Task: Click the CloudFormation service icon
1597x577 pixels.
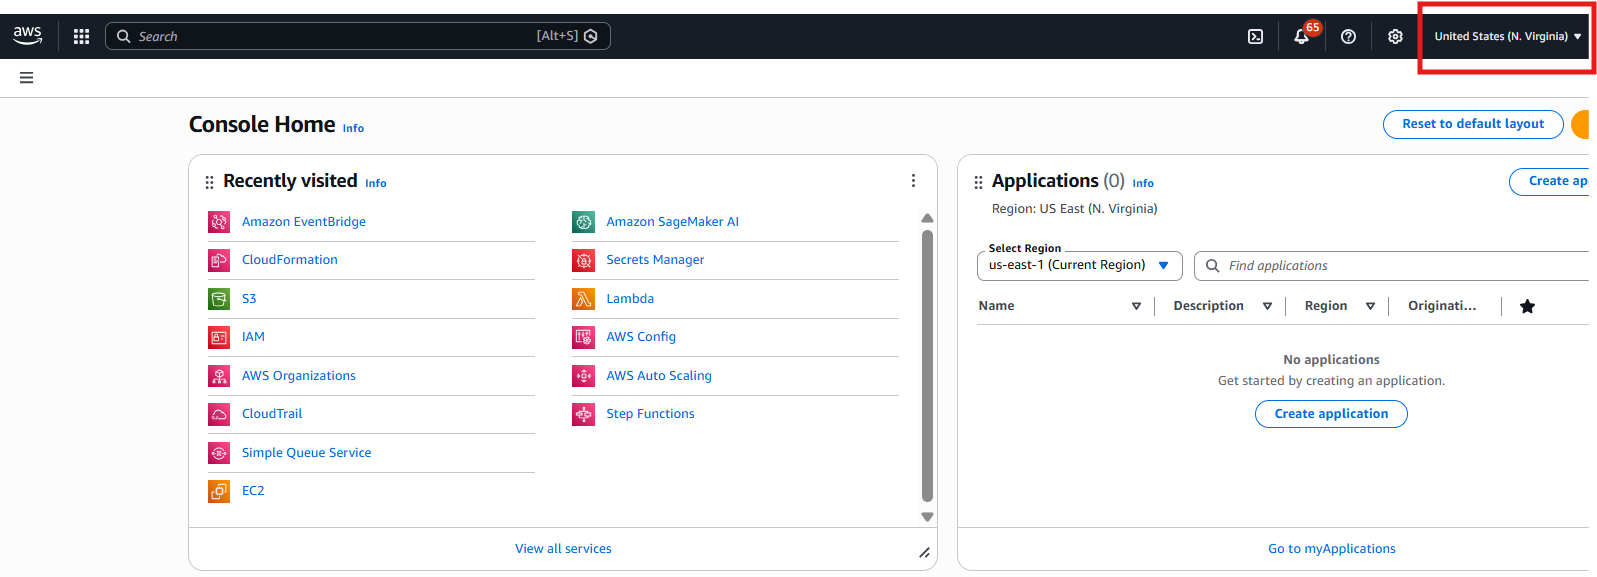Action: point(219,260)
